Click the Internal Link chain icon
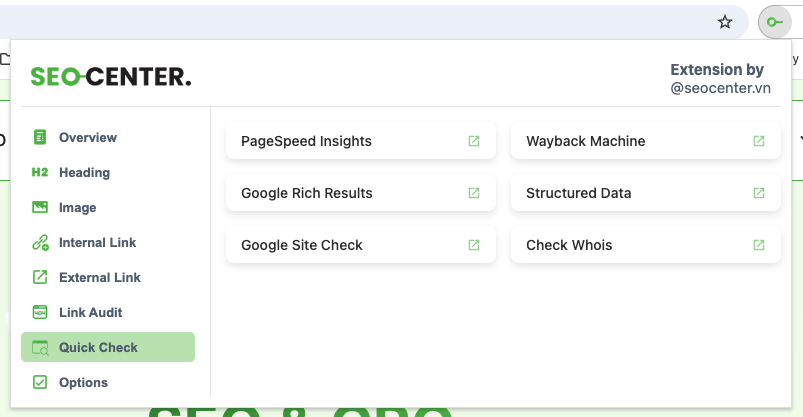 click(x=40, y=242)
